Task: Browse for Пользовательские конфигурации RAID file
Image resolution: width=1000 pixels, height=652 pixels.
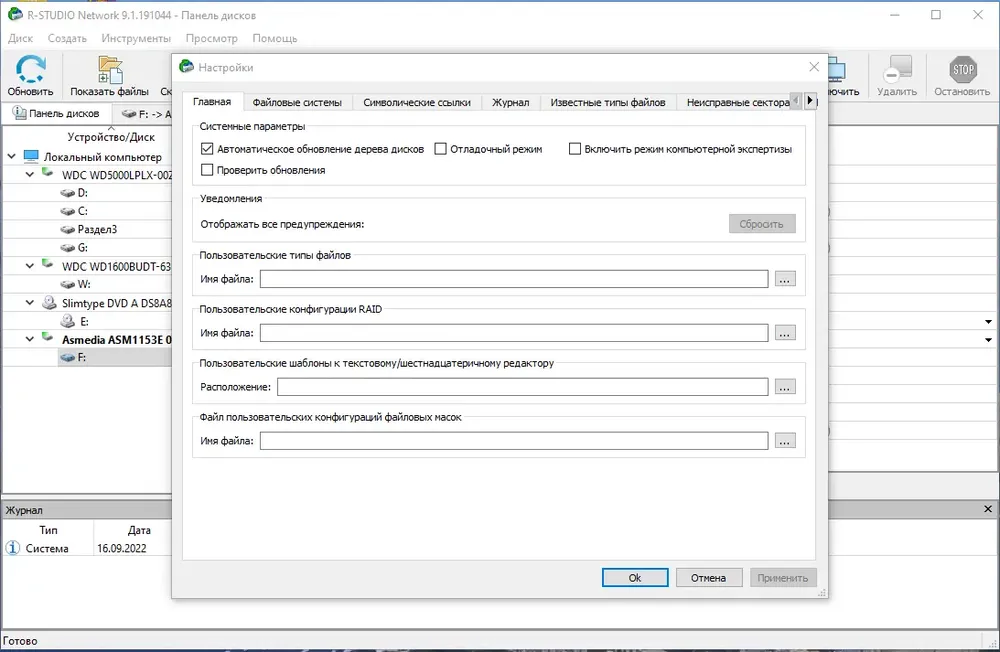Action: point(785,333)
